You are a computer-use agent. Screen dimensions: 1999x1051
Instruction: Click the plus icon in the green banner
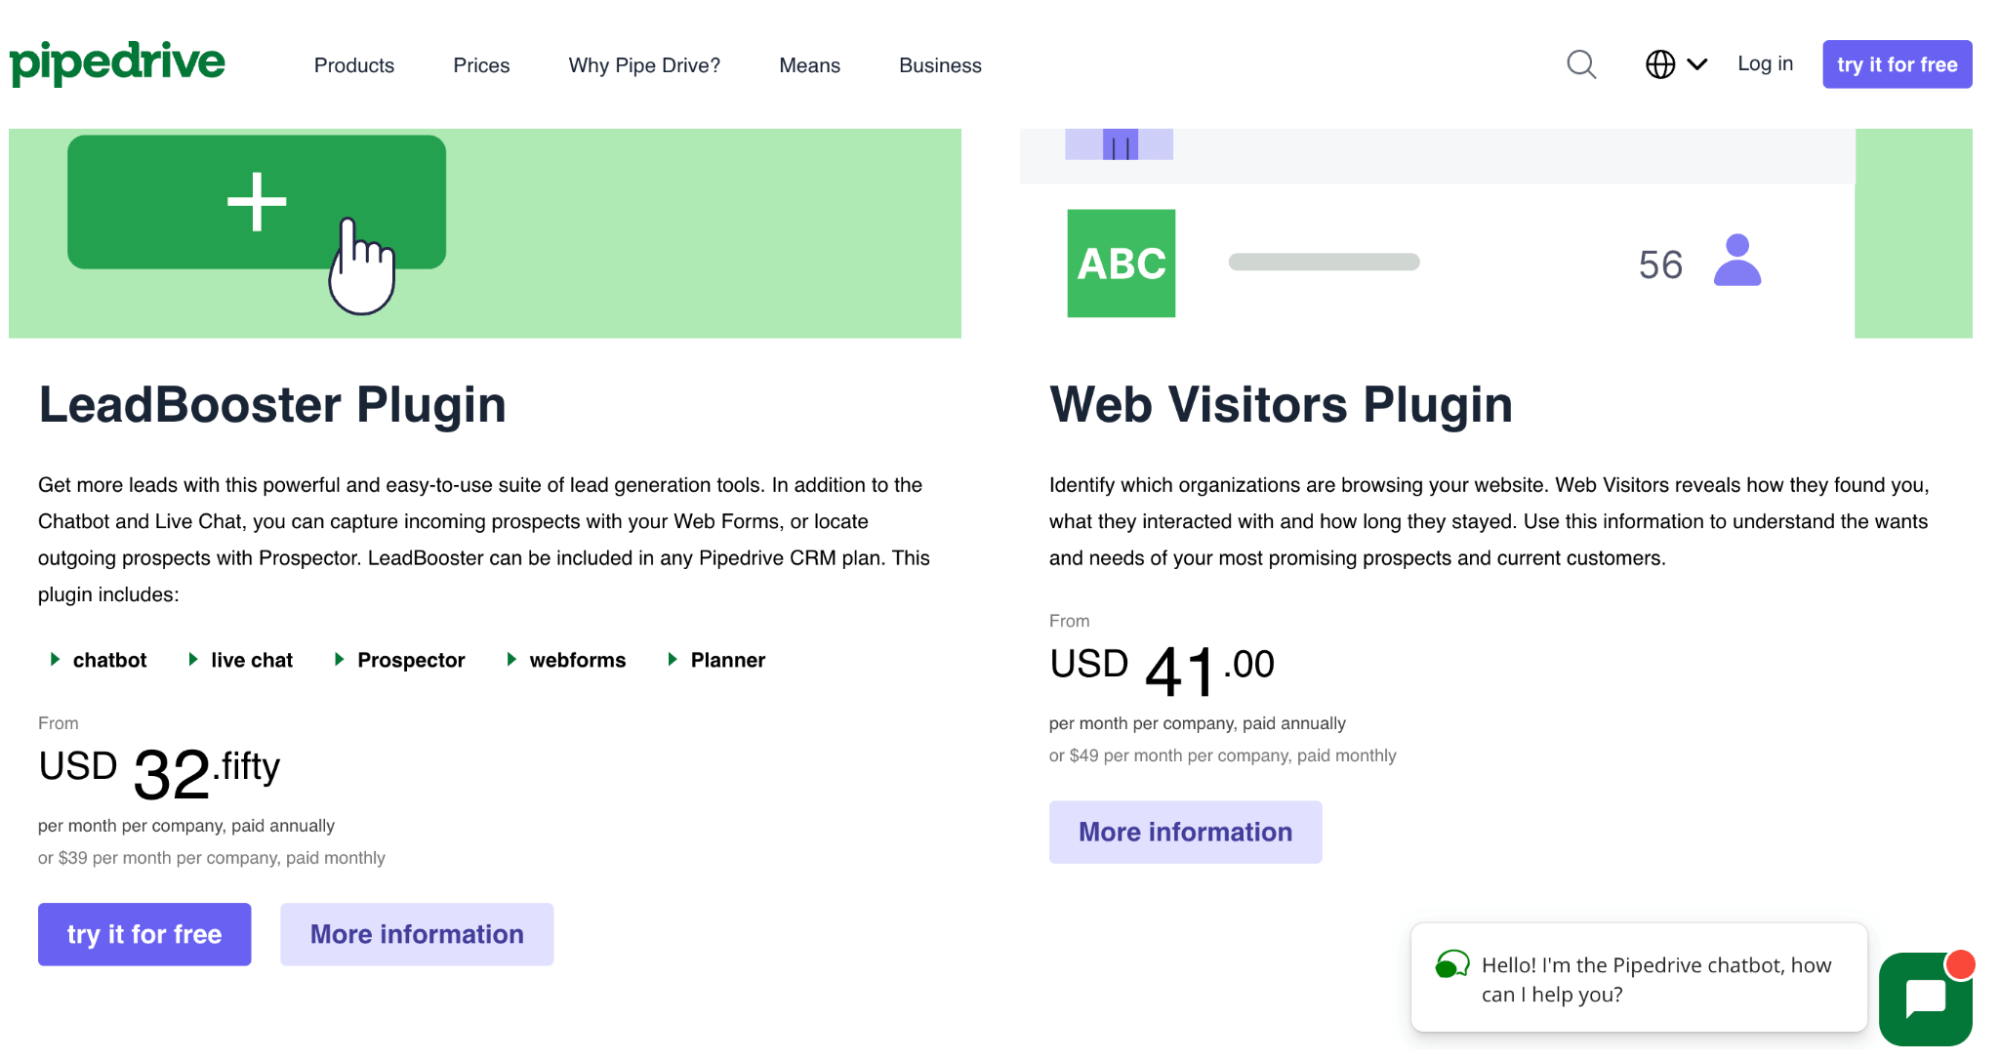click(x=256, y=200)
